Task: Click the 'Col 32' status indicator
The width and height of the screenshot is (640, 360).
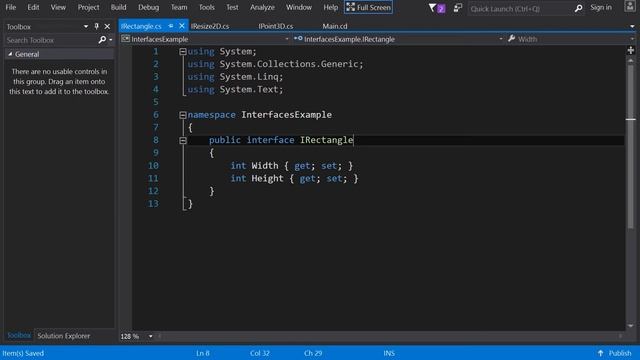Action: [260, 353]
